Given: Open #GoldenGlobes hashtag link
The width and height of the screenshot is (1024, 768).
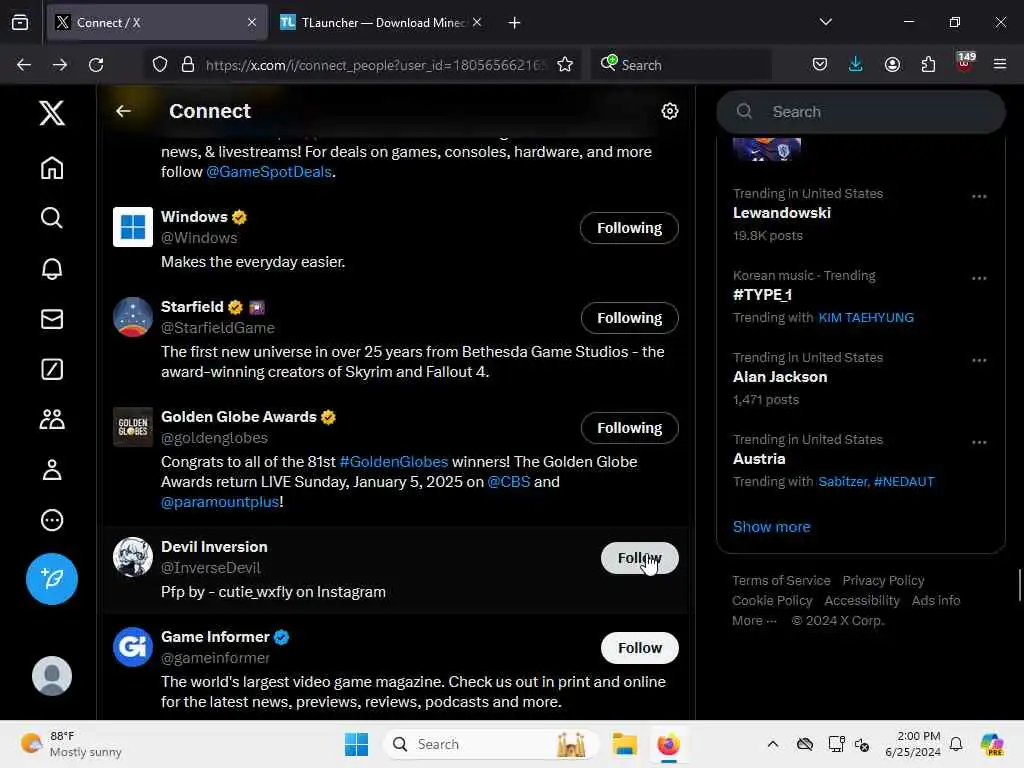Looking at the screenshot, I should click(x=394, y=462).
